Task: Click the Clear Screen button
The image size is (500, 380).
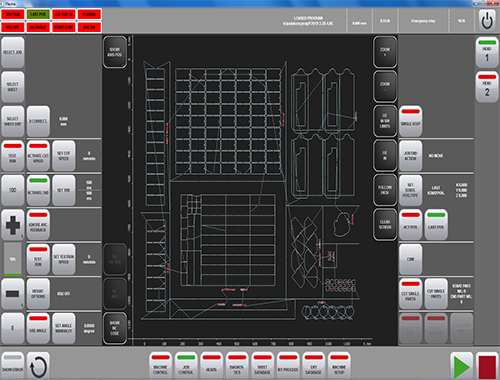Action: (385, 224)
